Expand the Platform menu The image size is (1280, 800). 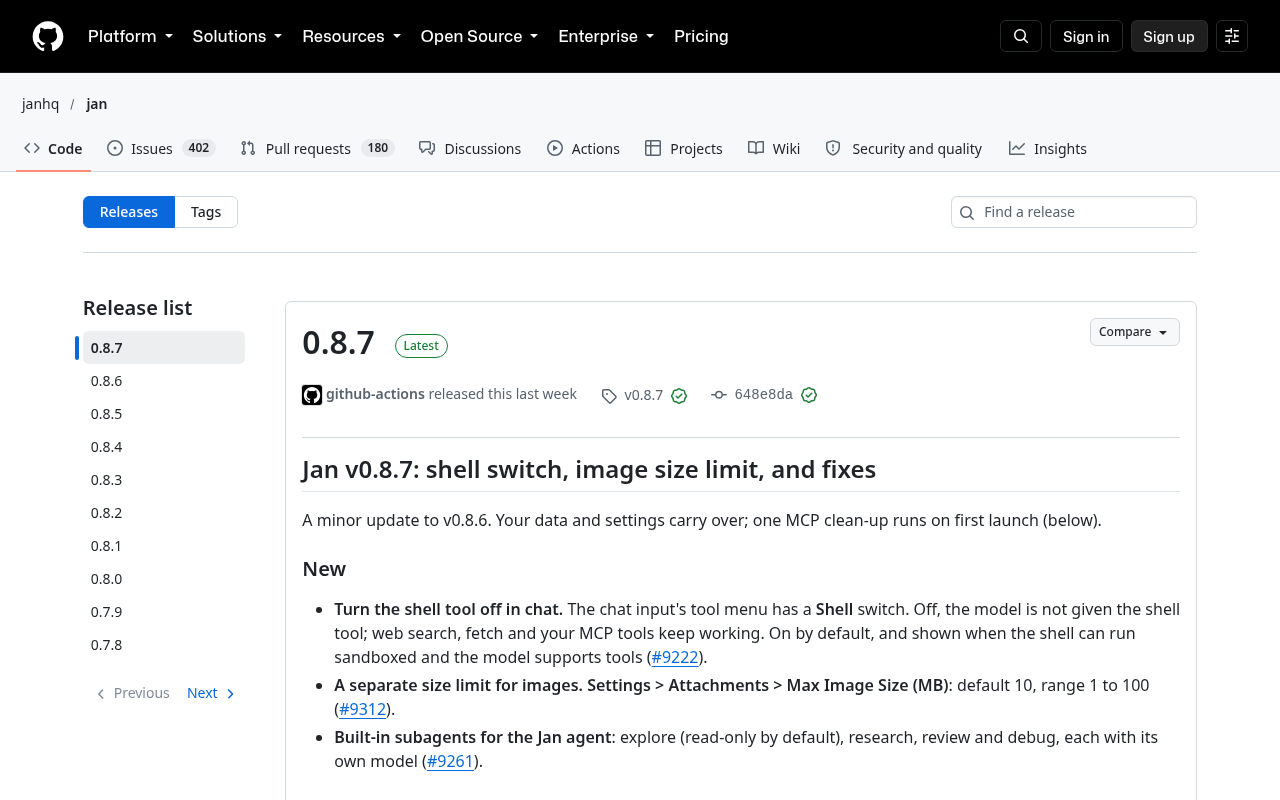click(130, 36)
